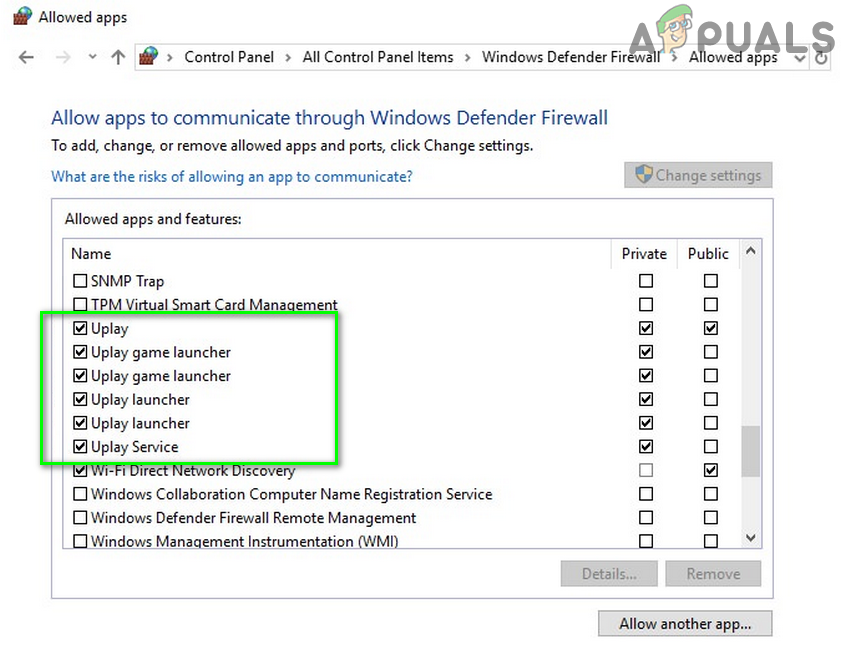Select Windows Management Instrumentation (WMI) row text
Screen dimensions: 841x650
pyautogui.click(x=245, y=541)
